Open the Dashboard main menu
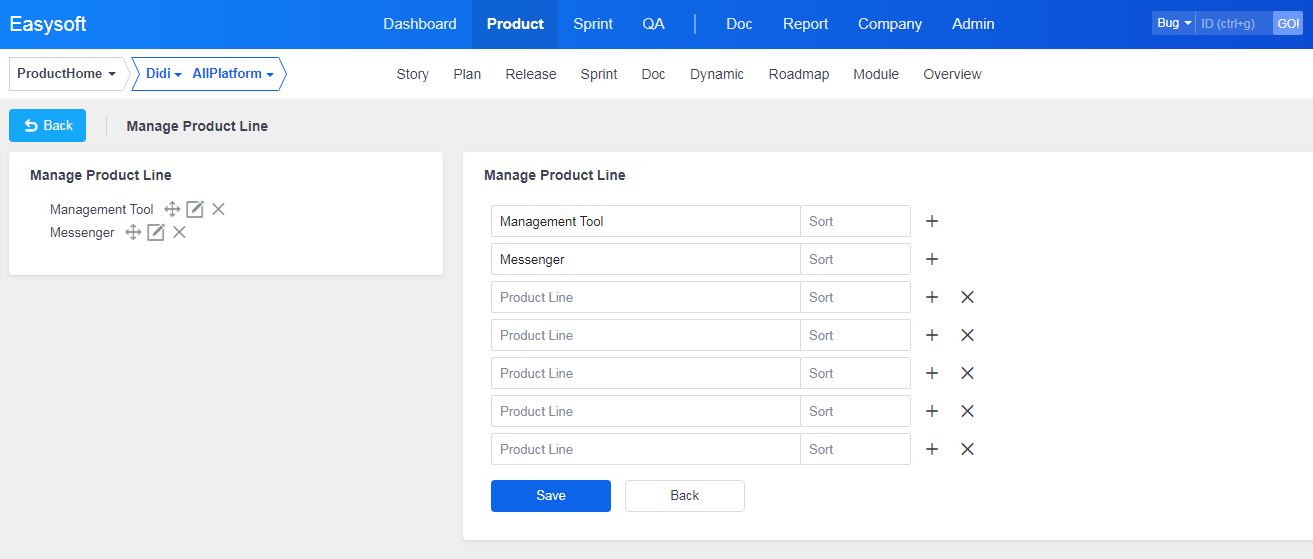The width and height of the screenshot is (1313, 559). [x=420, y=24]
